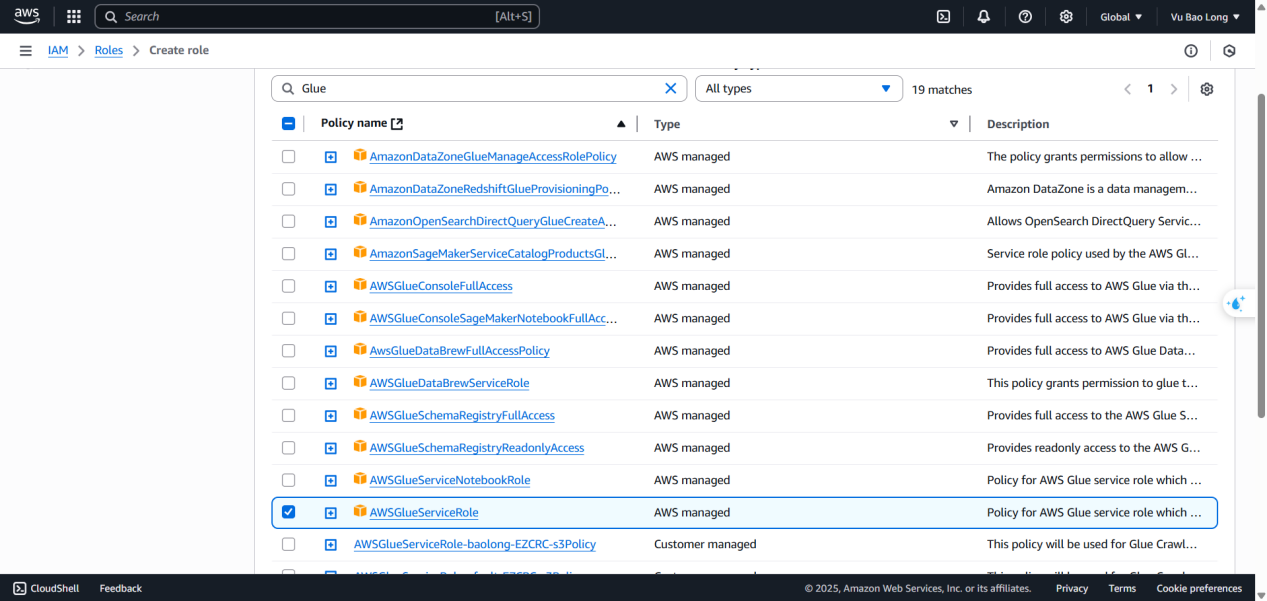Click the Description column header
The width and height of the screenshot is (1267, 601).
coord(1018,124)
